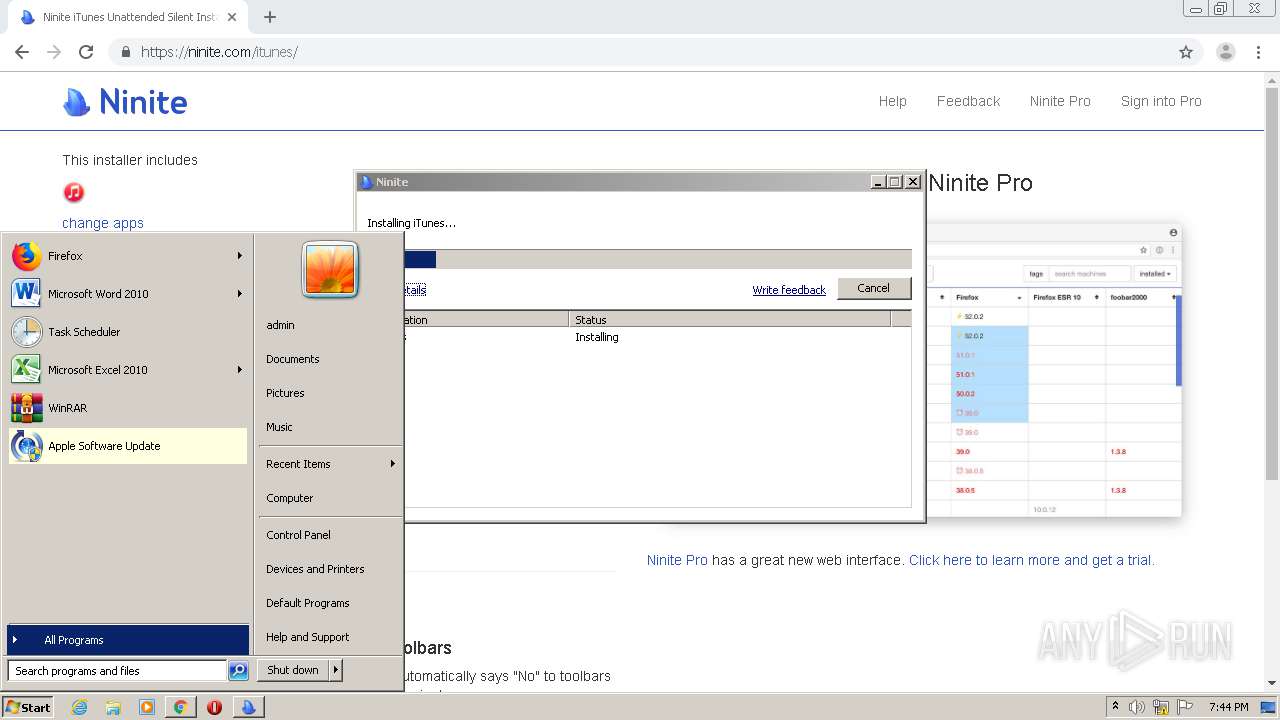Open Control Panel from the Start menu

click(298, 535)
